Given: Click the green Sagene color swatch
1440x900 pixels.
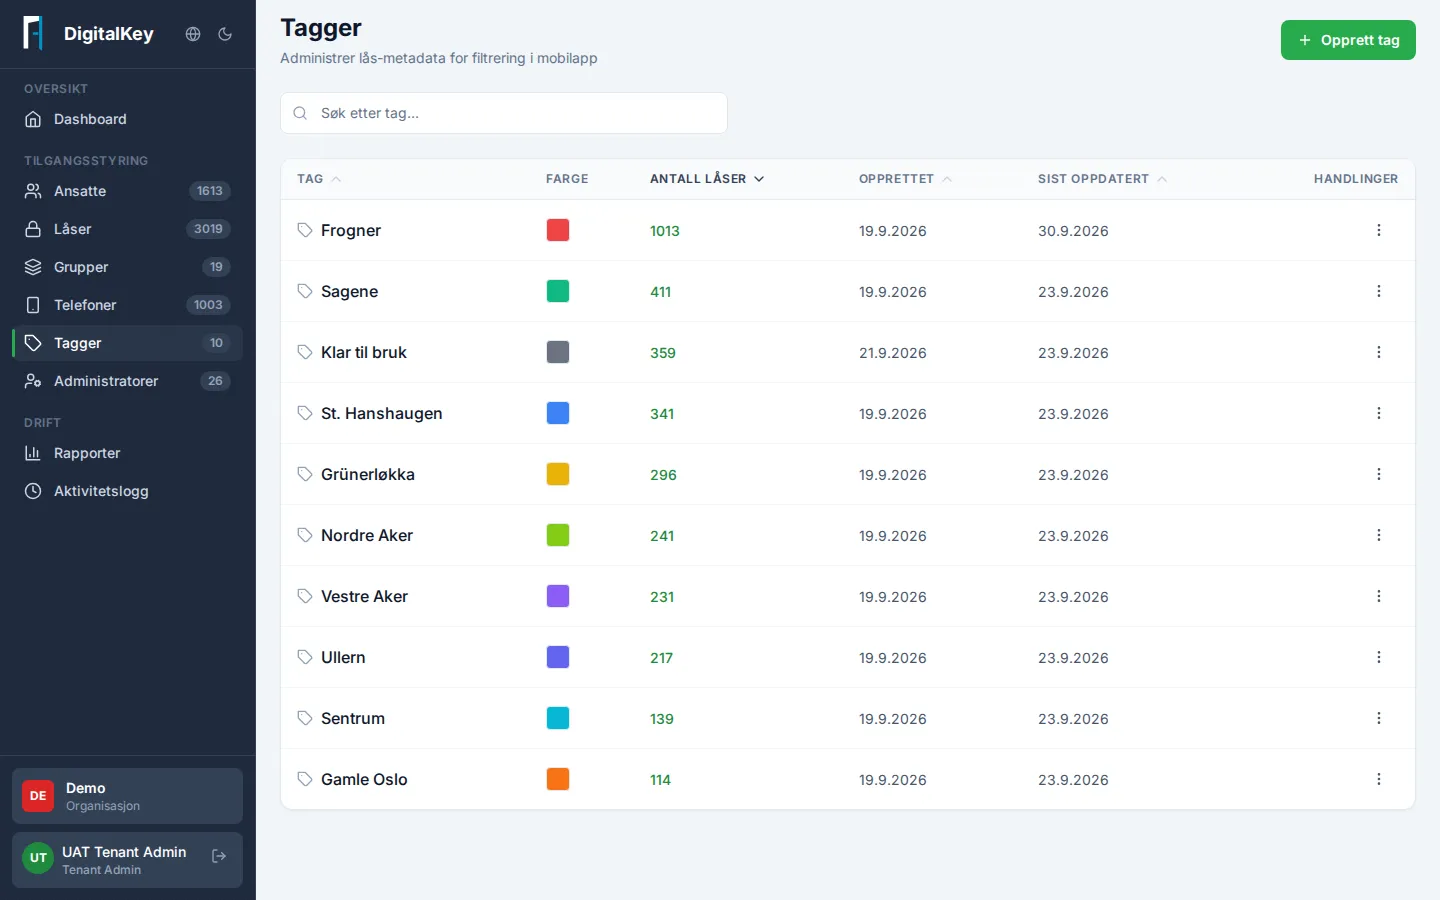Looking at the screenshot, I should tap(558, 291).
